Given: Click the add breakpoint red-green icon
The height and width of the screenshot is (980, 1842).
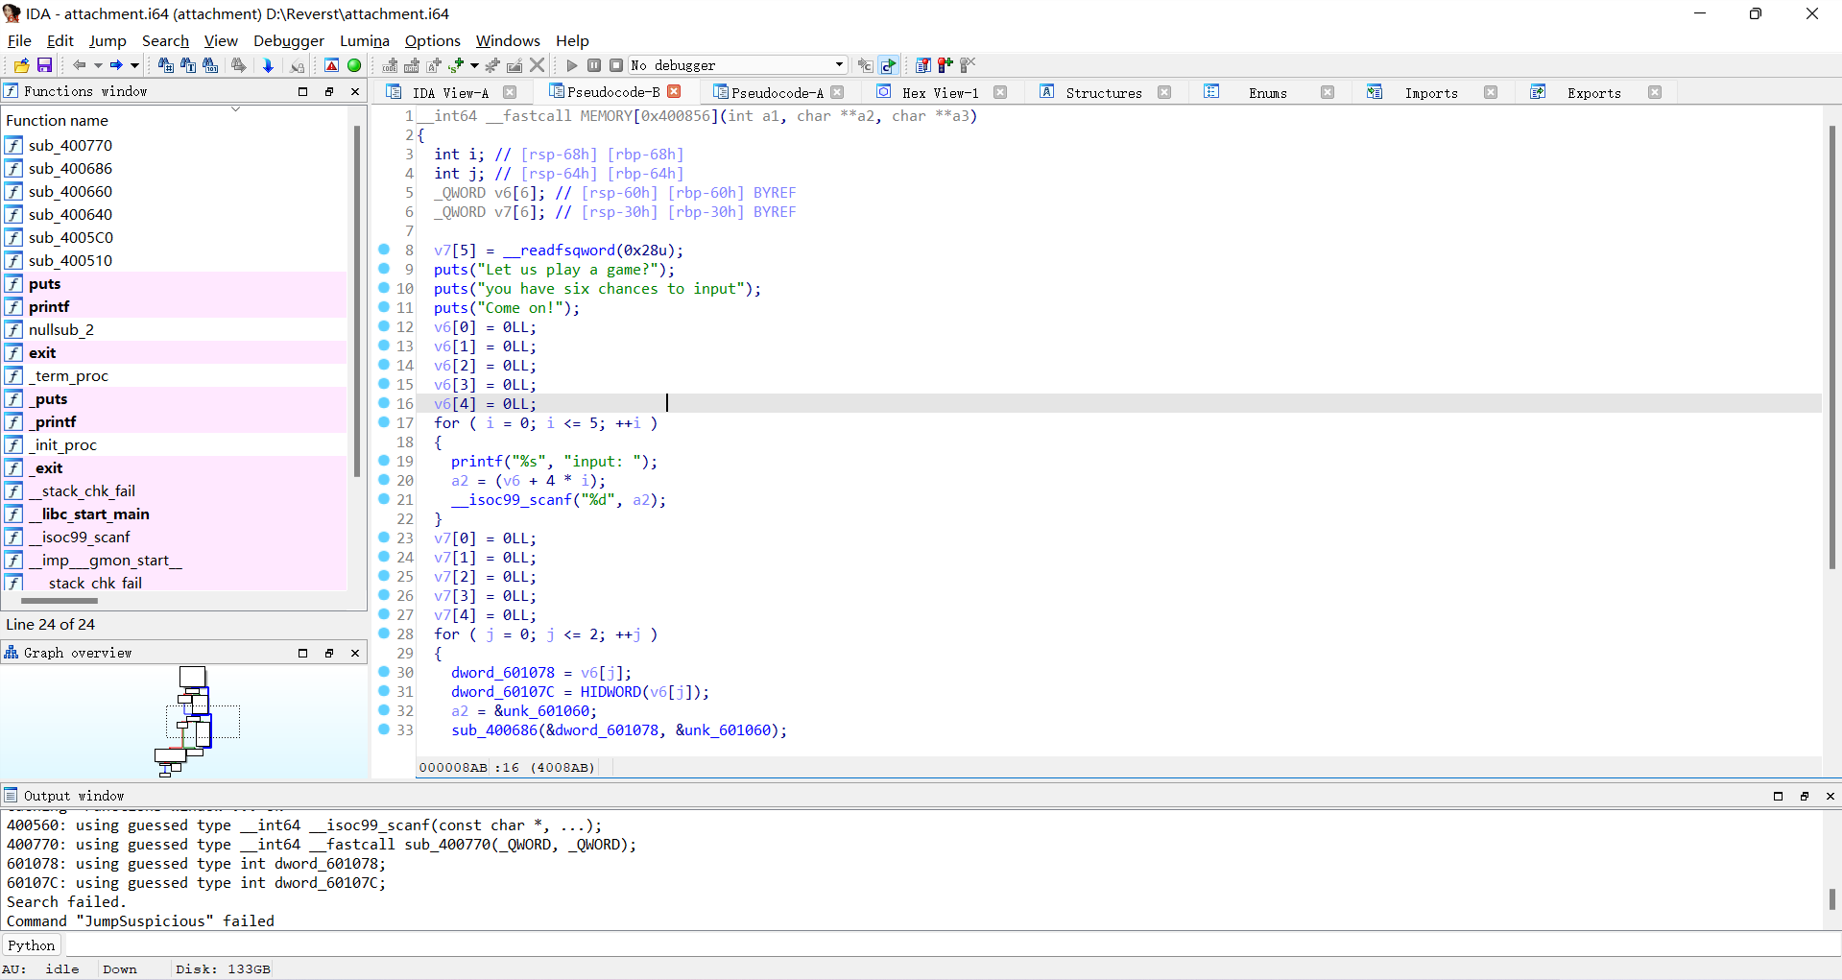Looking at the screenshot, I should [x=945, y=65].
